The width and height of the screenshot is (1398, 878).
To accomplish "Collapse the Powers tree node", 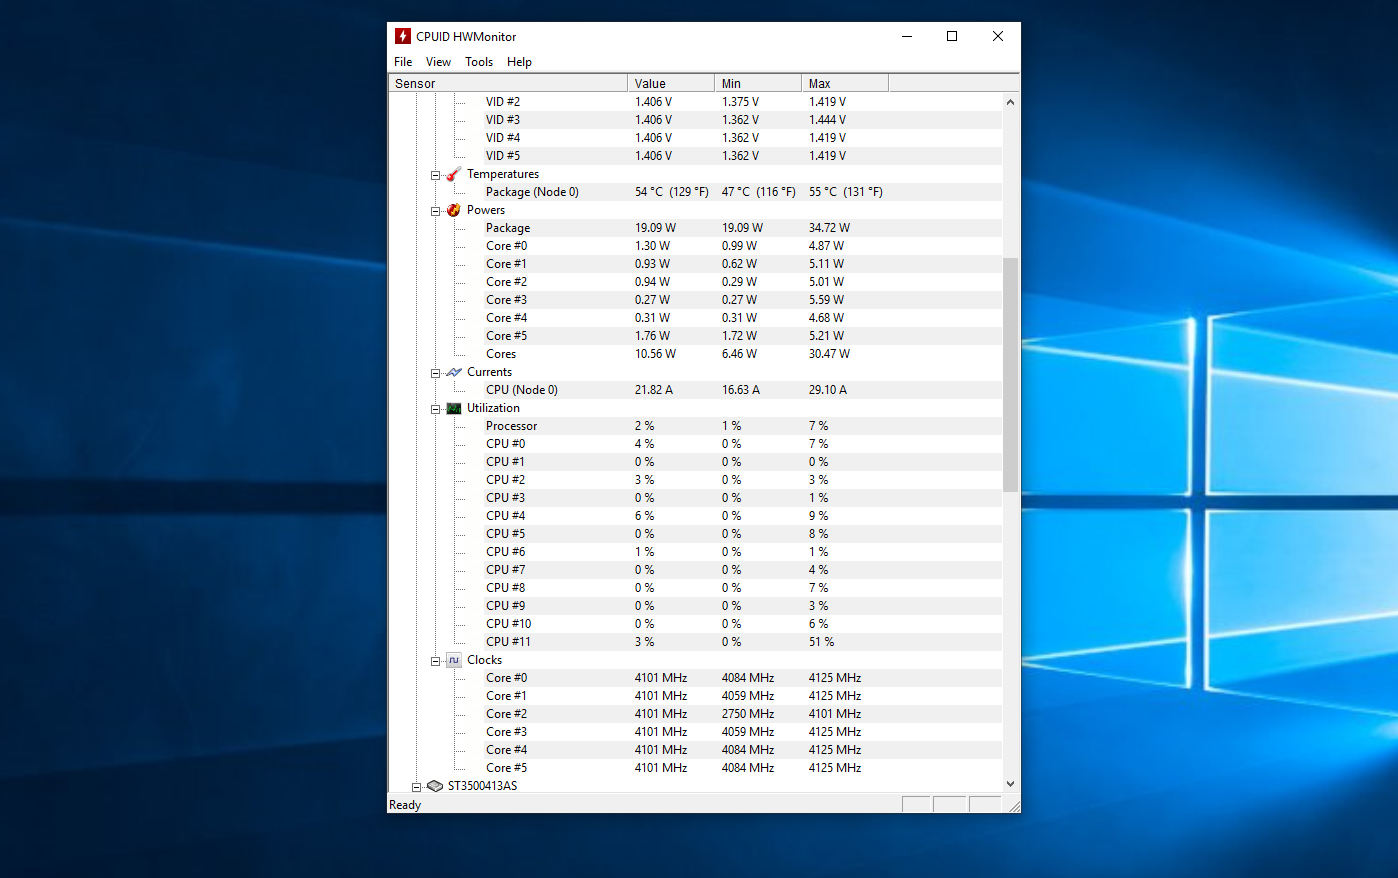I will [x=436, y=211].
